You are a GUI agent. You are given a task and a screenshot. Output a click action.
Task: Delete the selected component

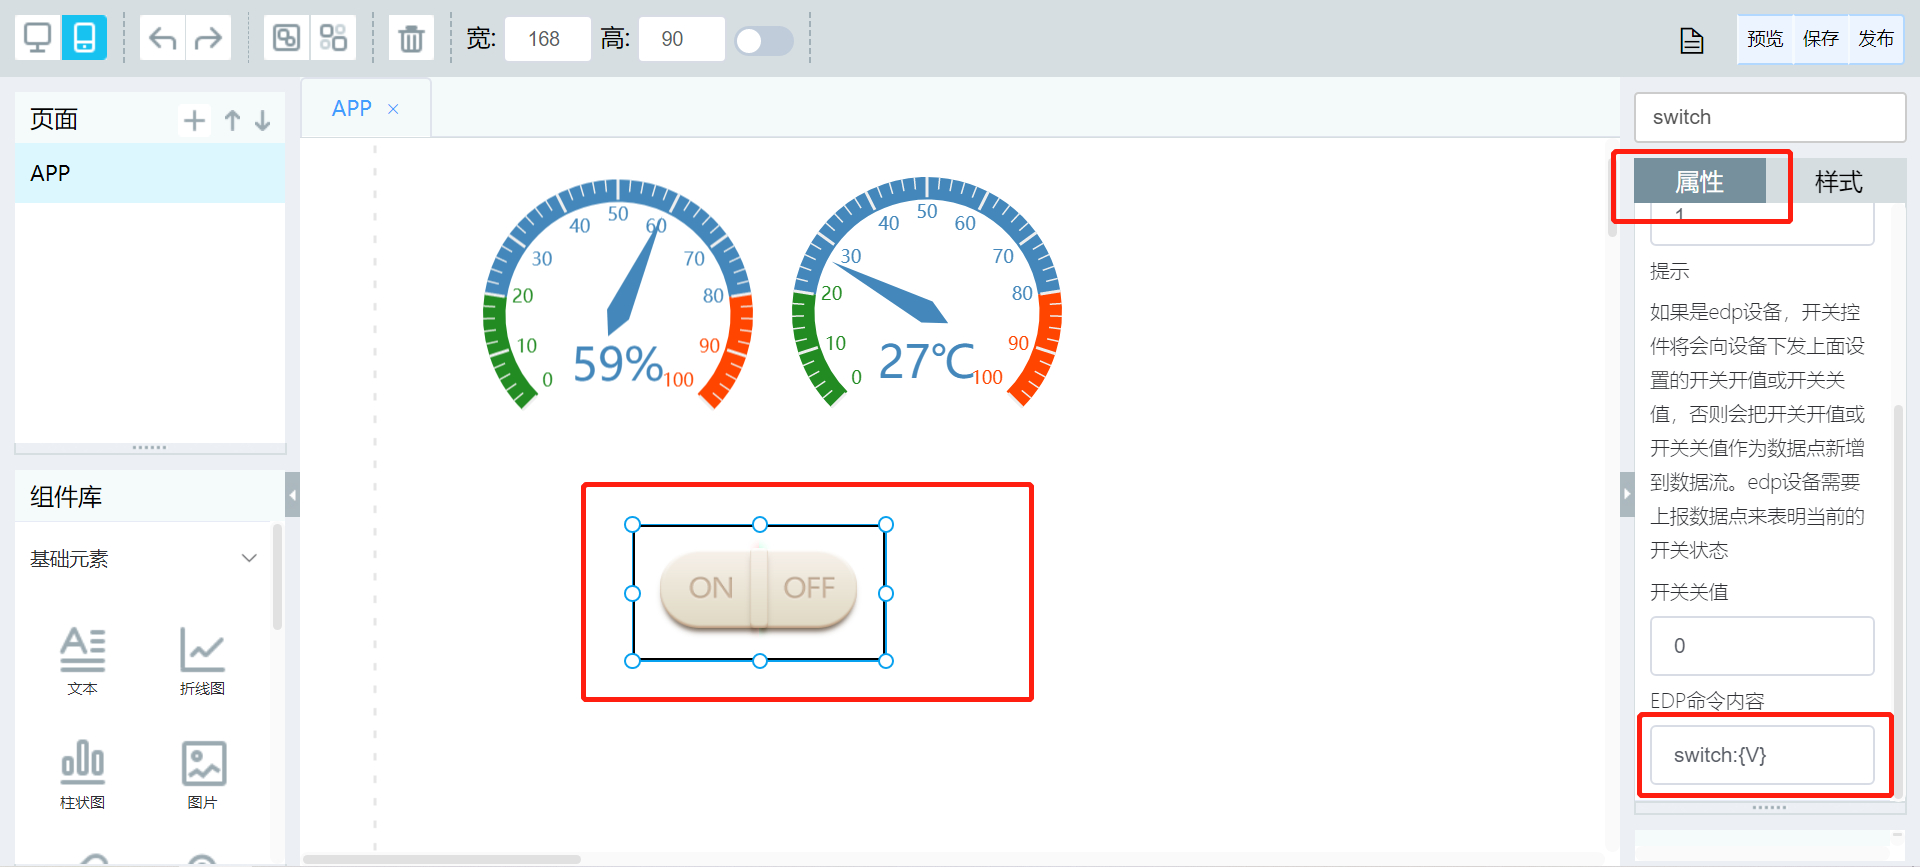[411, 39]
